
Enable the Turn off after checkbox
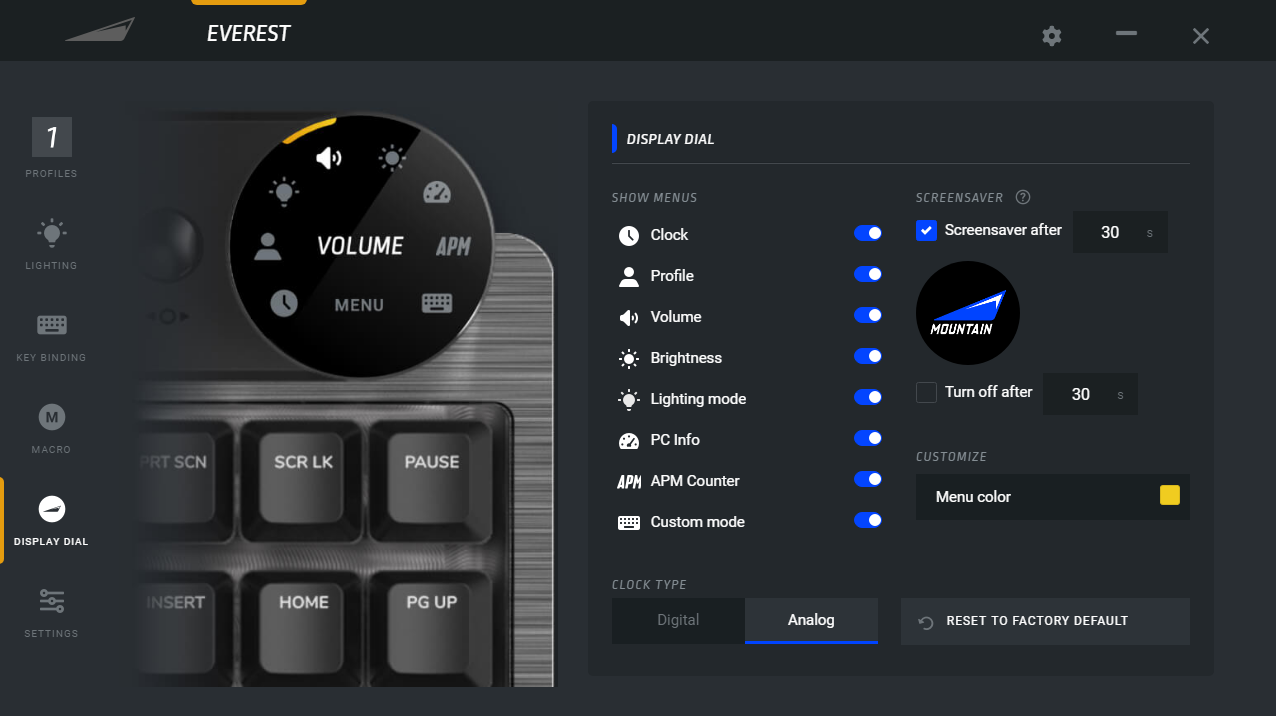click(926, 392)
